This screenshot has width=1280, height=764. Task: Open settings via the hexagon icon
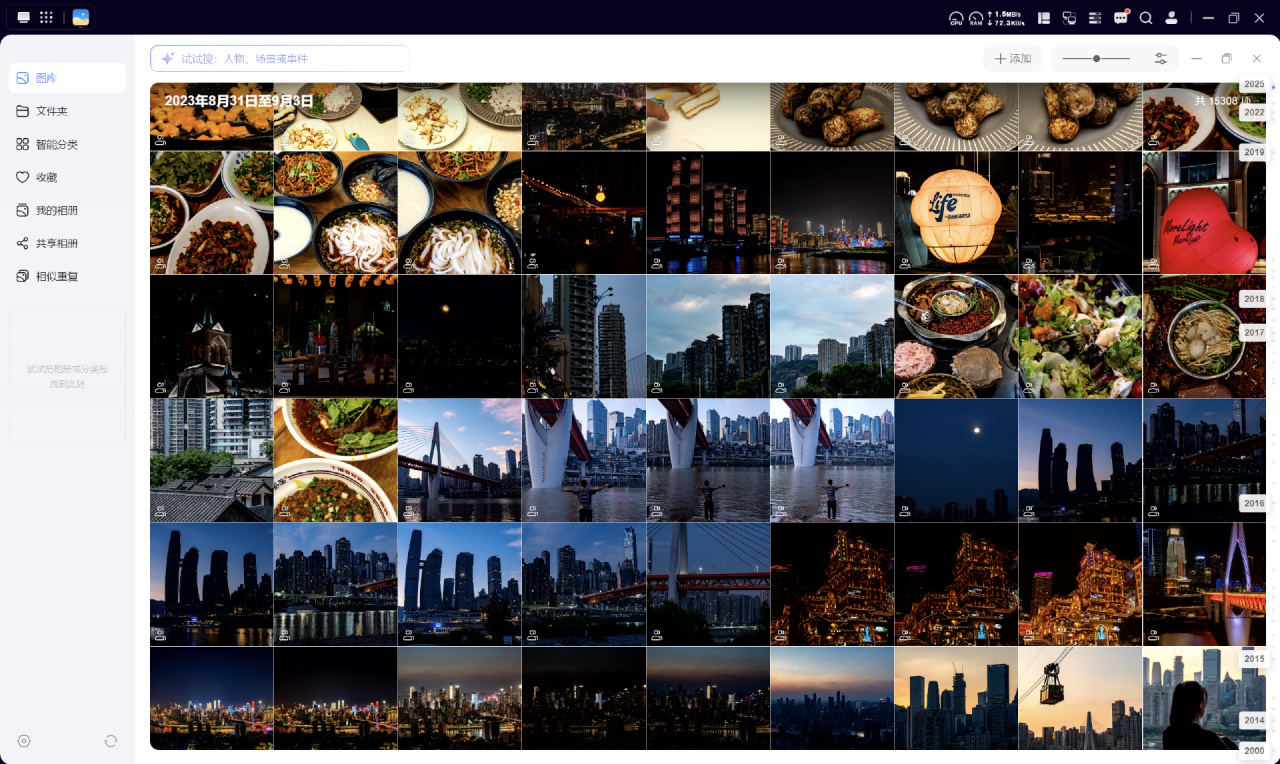(24, 741)
